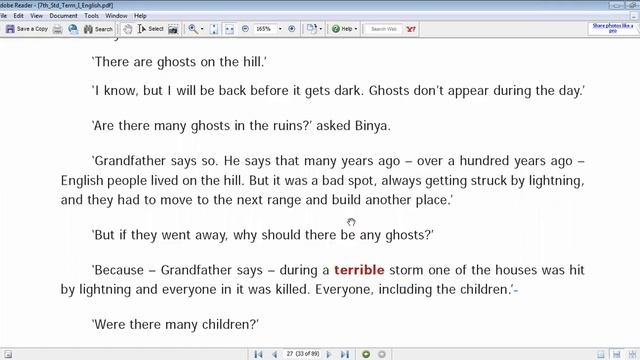Click the Yahoo search icon
The width and height of the screenshot is (640, 360).
411,29
